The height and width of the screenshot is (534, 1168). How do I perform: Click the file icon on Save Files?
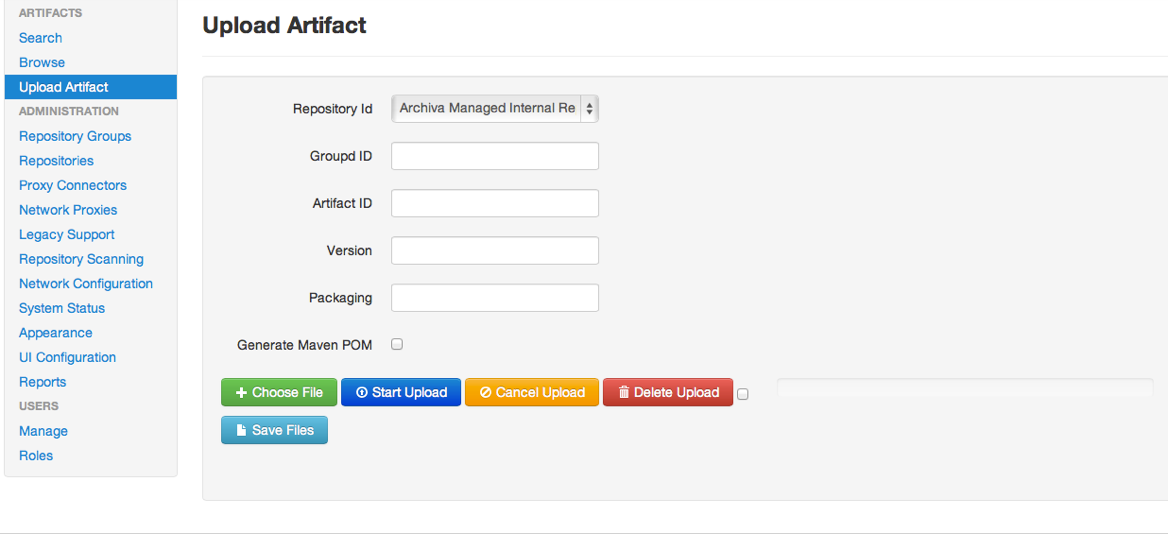point(241,431)
